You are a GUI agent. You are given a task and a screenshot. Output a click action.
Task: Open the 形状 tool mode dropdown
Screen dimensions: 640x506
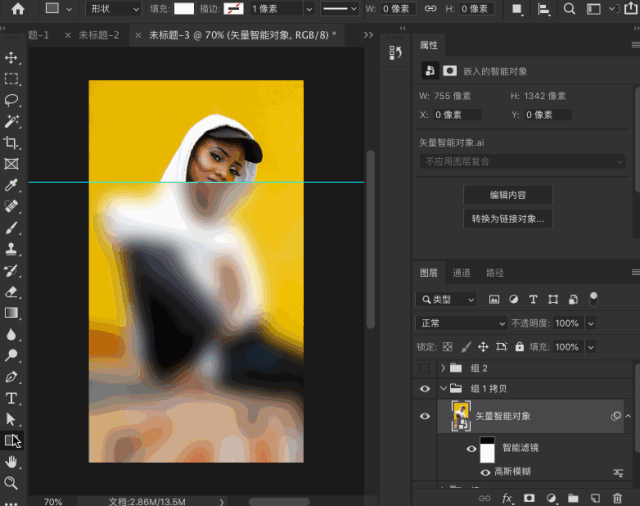(114, 9)
